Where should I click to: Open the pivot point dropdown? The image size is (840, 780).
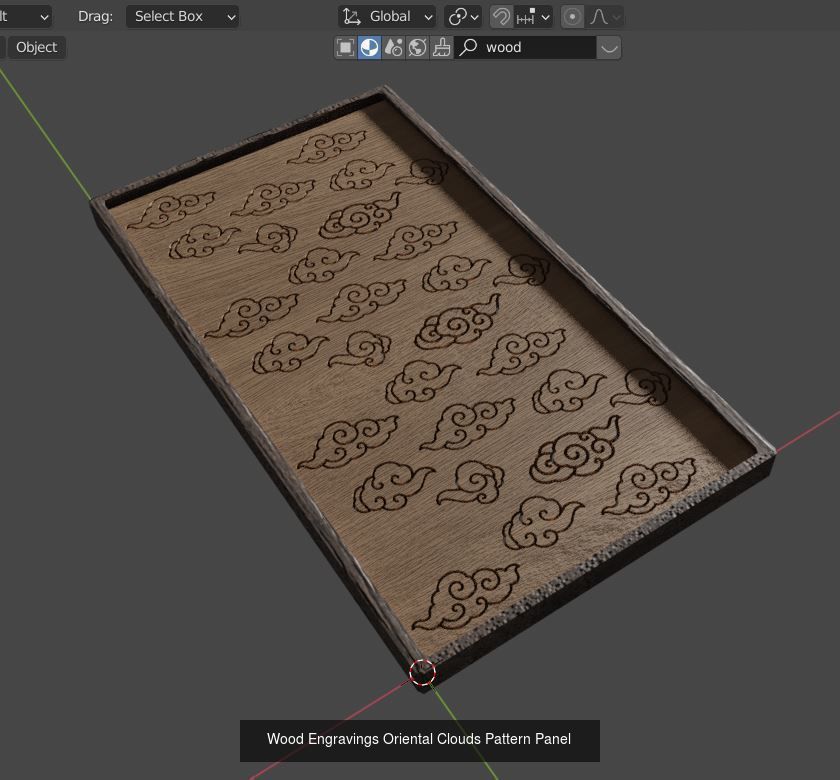[x=463, y=17]
